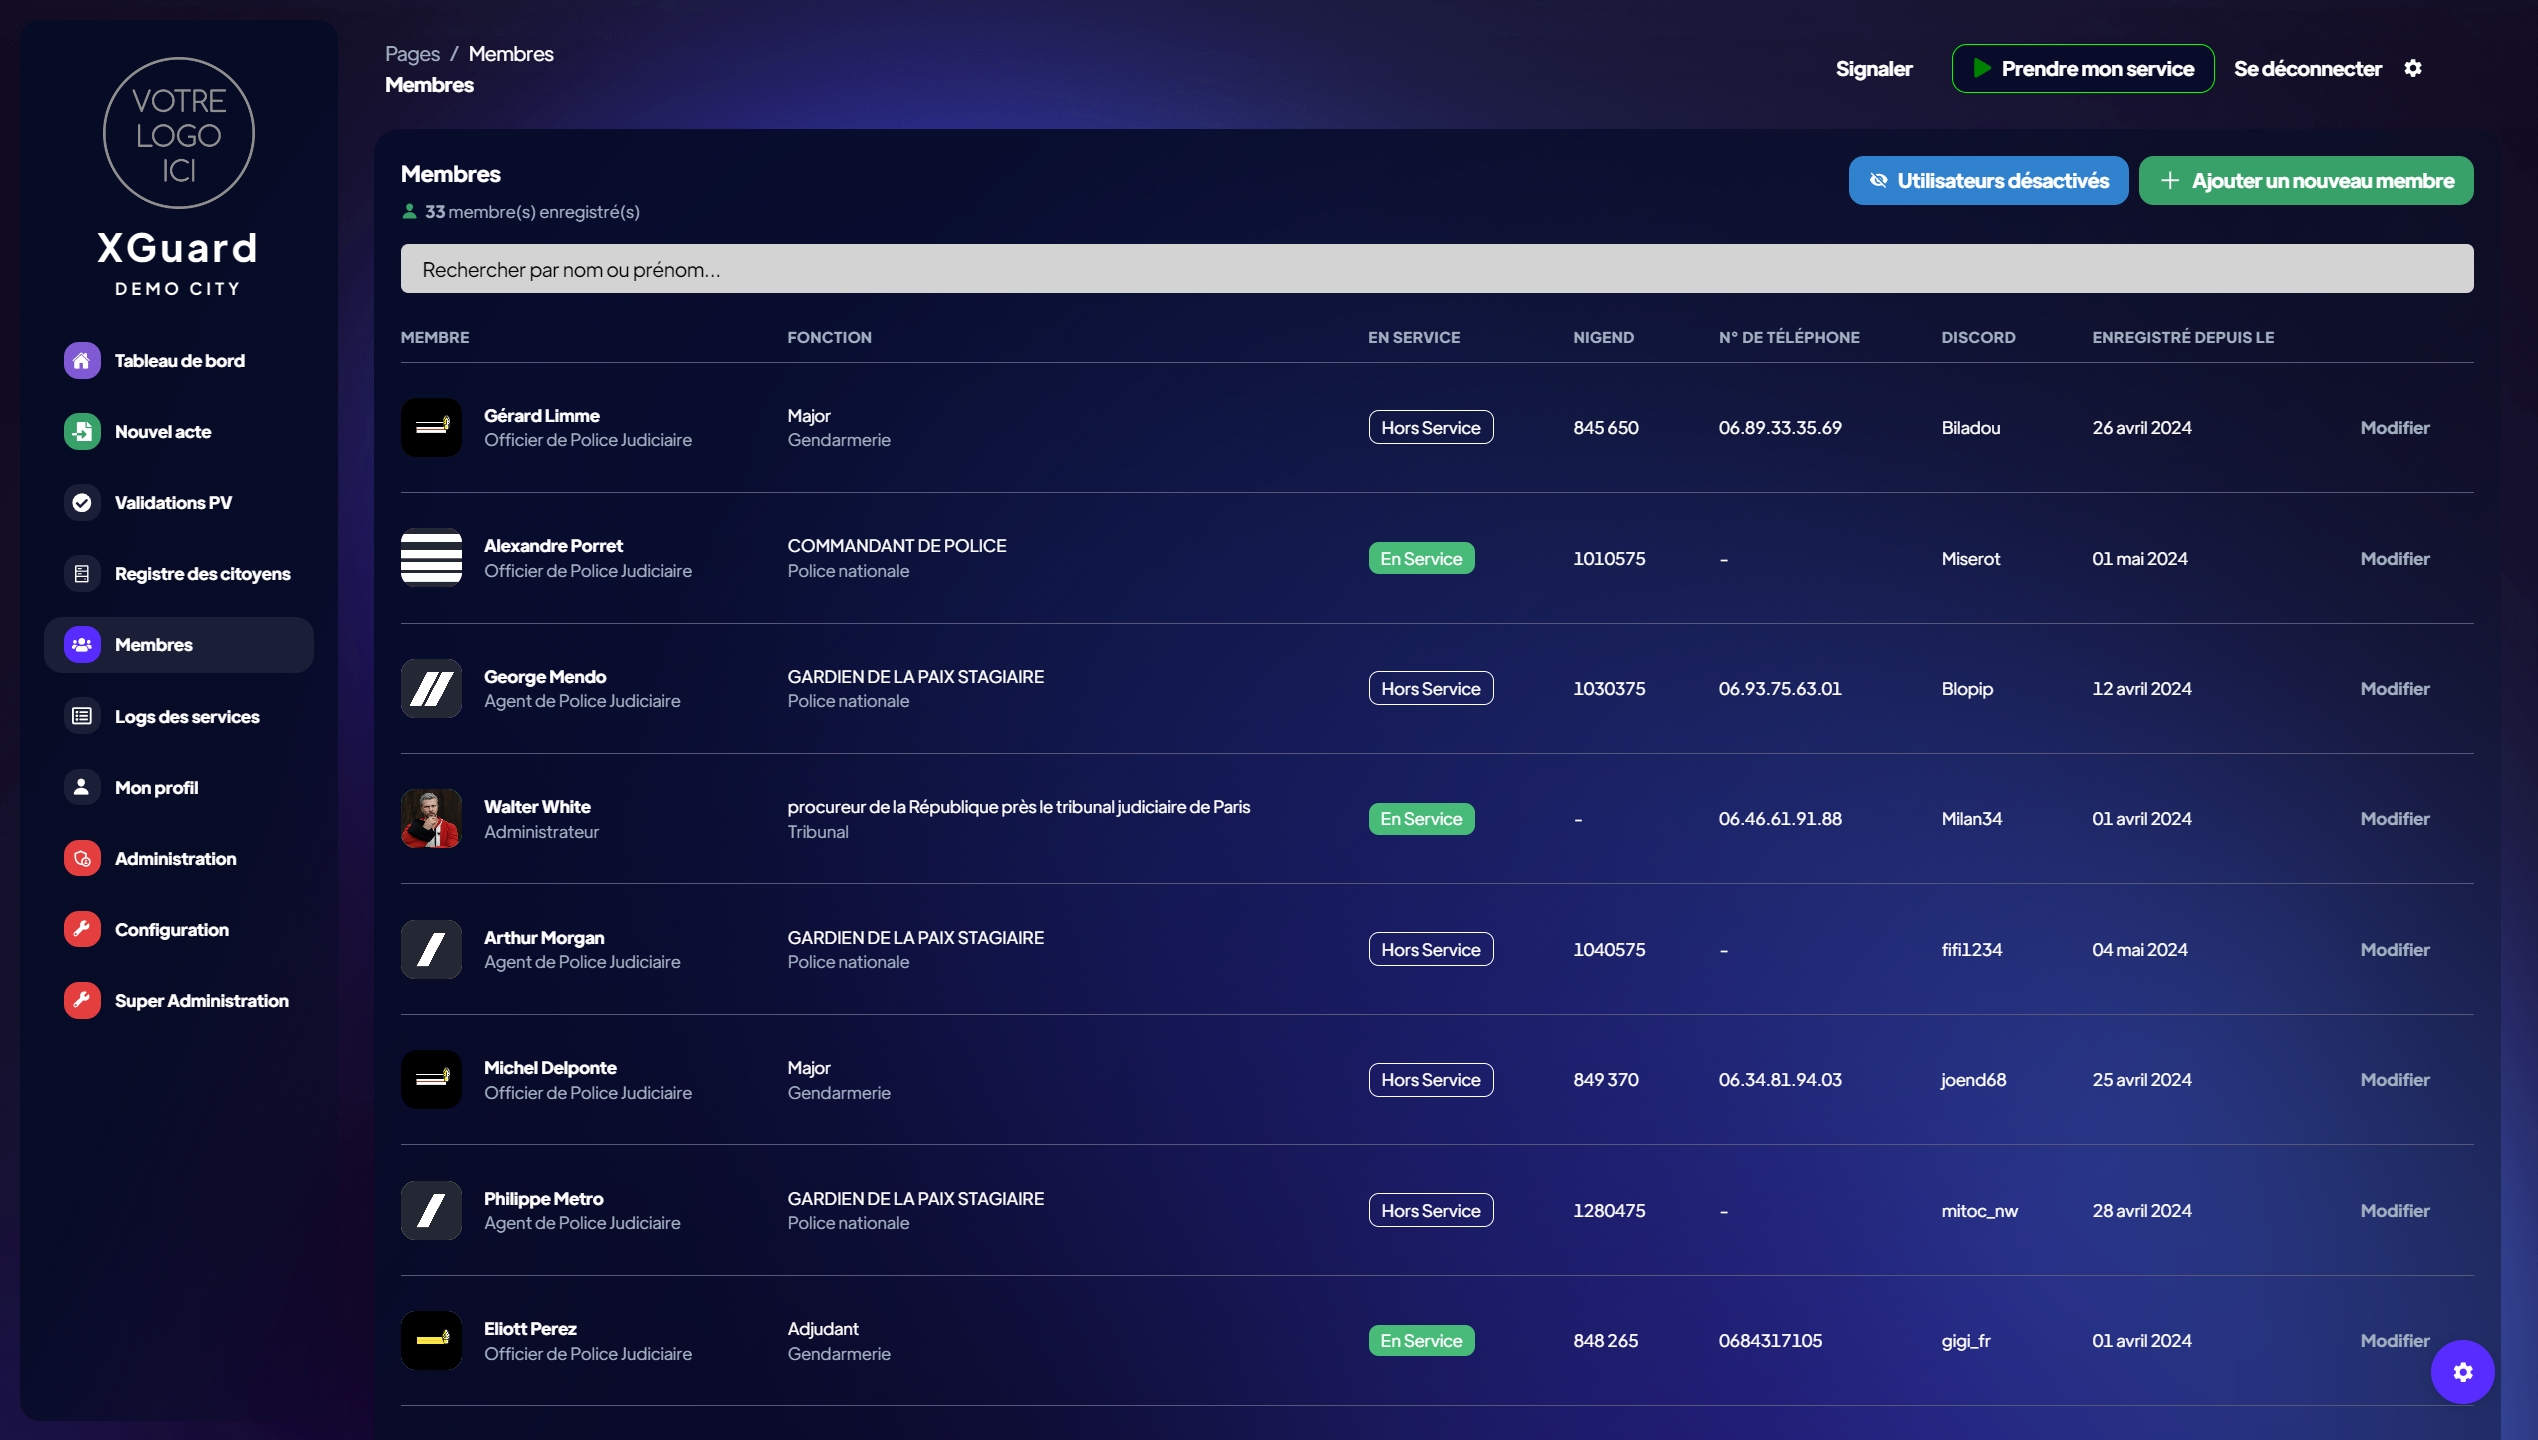Click Ajouter un nouveau membre button
This screenshot has height=1440, width=2538.
(2305, 181)
